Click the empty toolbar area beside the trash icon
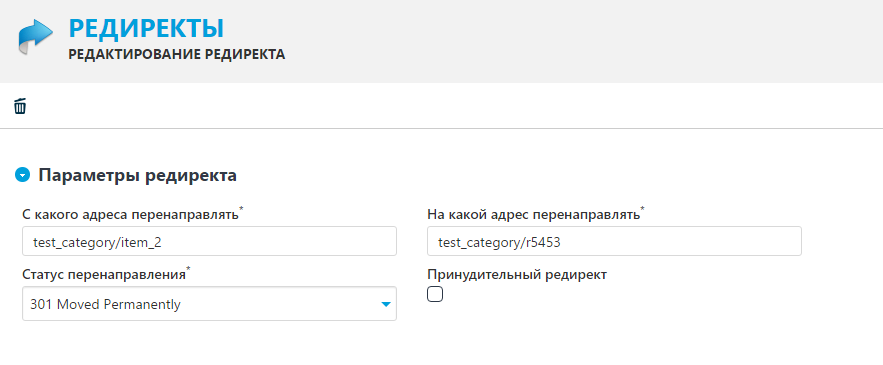 click(451, 106)
